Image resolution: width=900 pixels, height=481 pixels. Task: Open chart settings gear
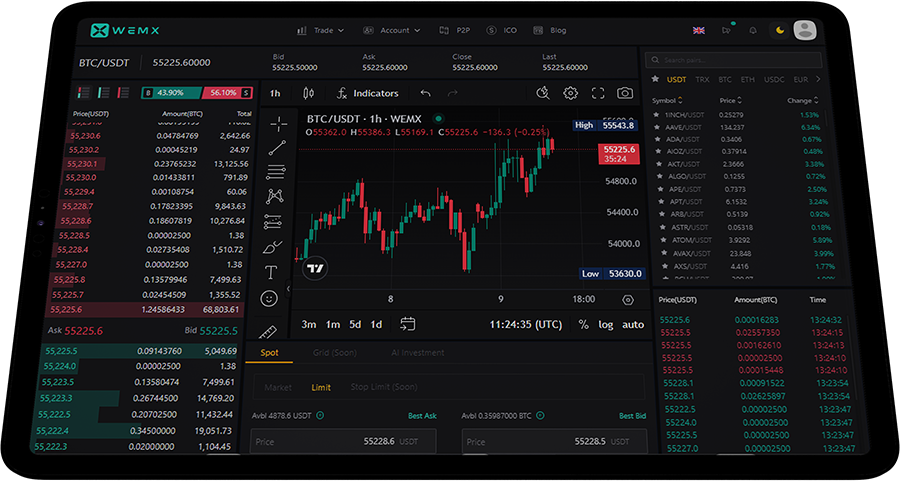[570, 92]
